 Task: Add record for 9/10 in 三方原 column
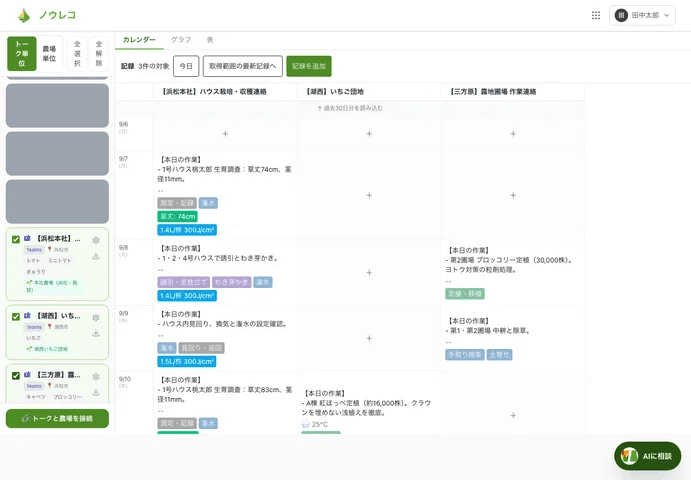(513, 415)
